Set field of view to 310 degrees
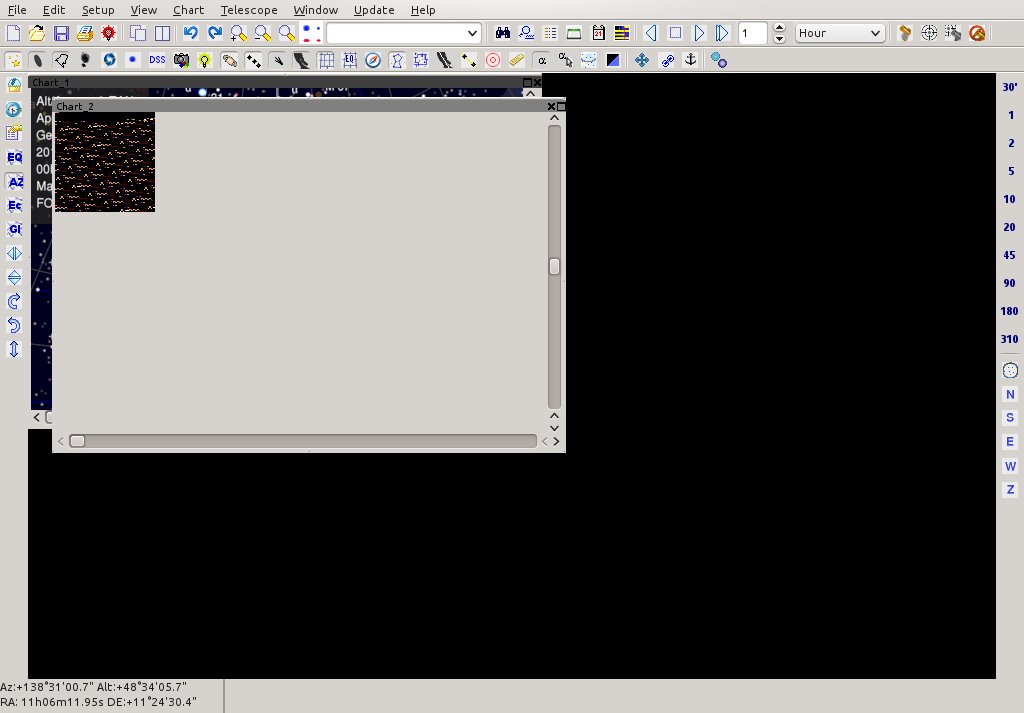 coord(1010,340)
